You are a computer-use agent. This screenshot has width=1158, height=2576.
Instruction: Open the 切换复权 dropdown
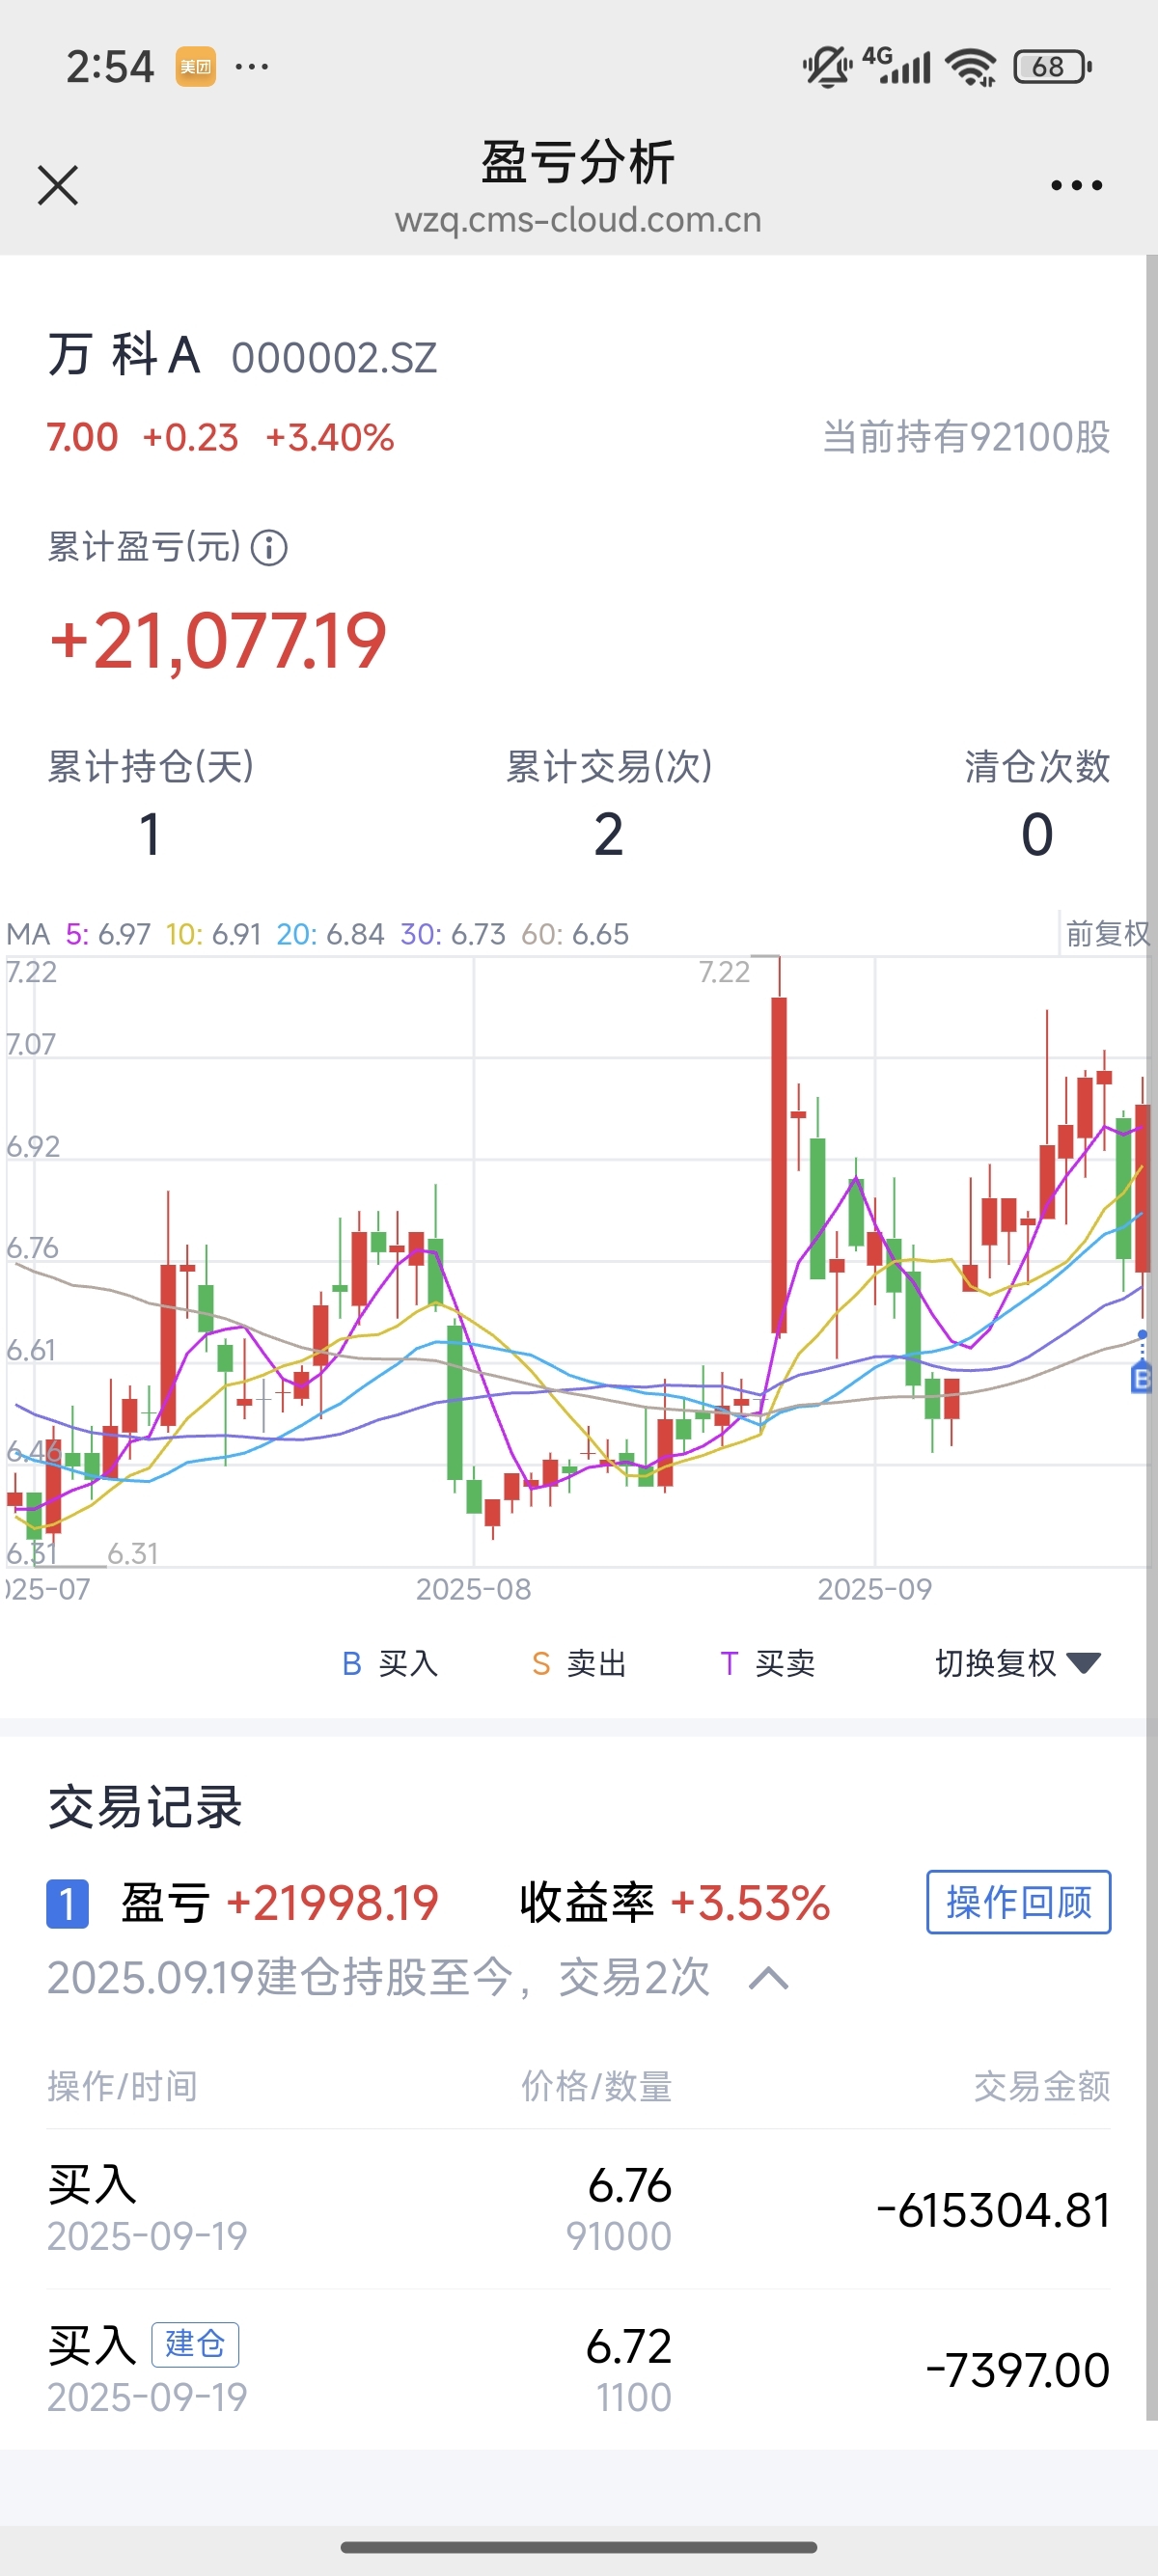click(x=1017, y=1663)
